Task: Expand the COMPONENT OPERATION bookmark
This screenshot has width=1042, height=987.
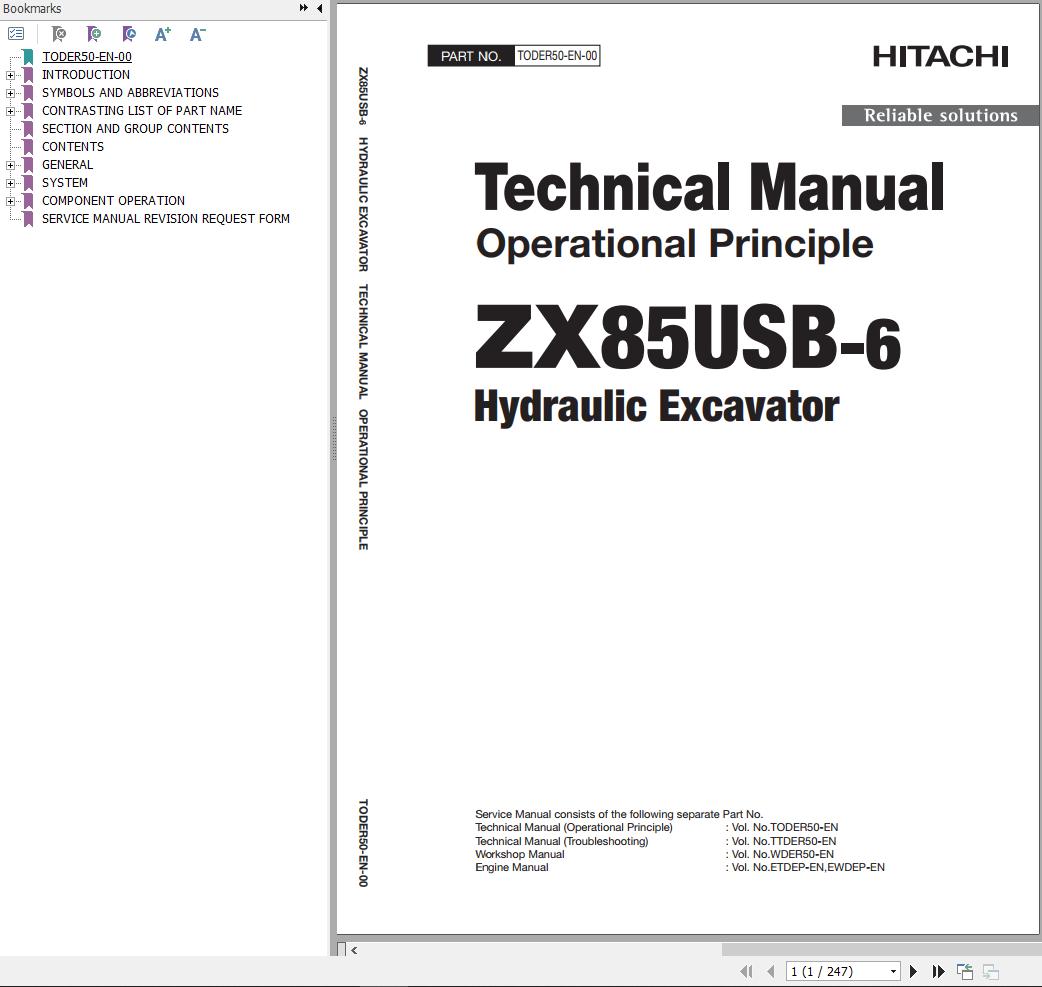Action: pos(10,201)
